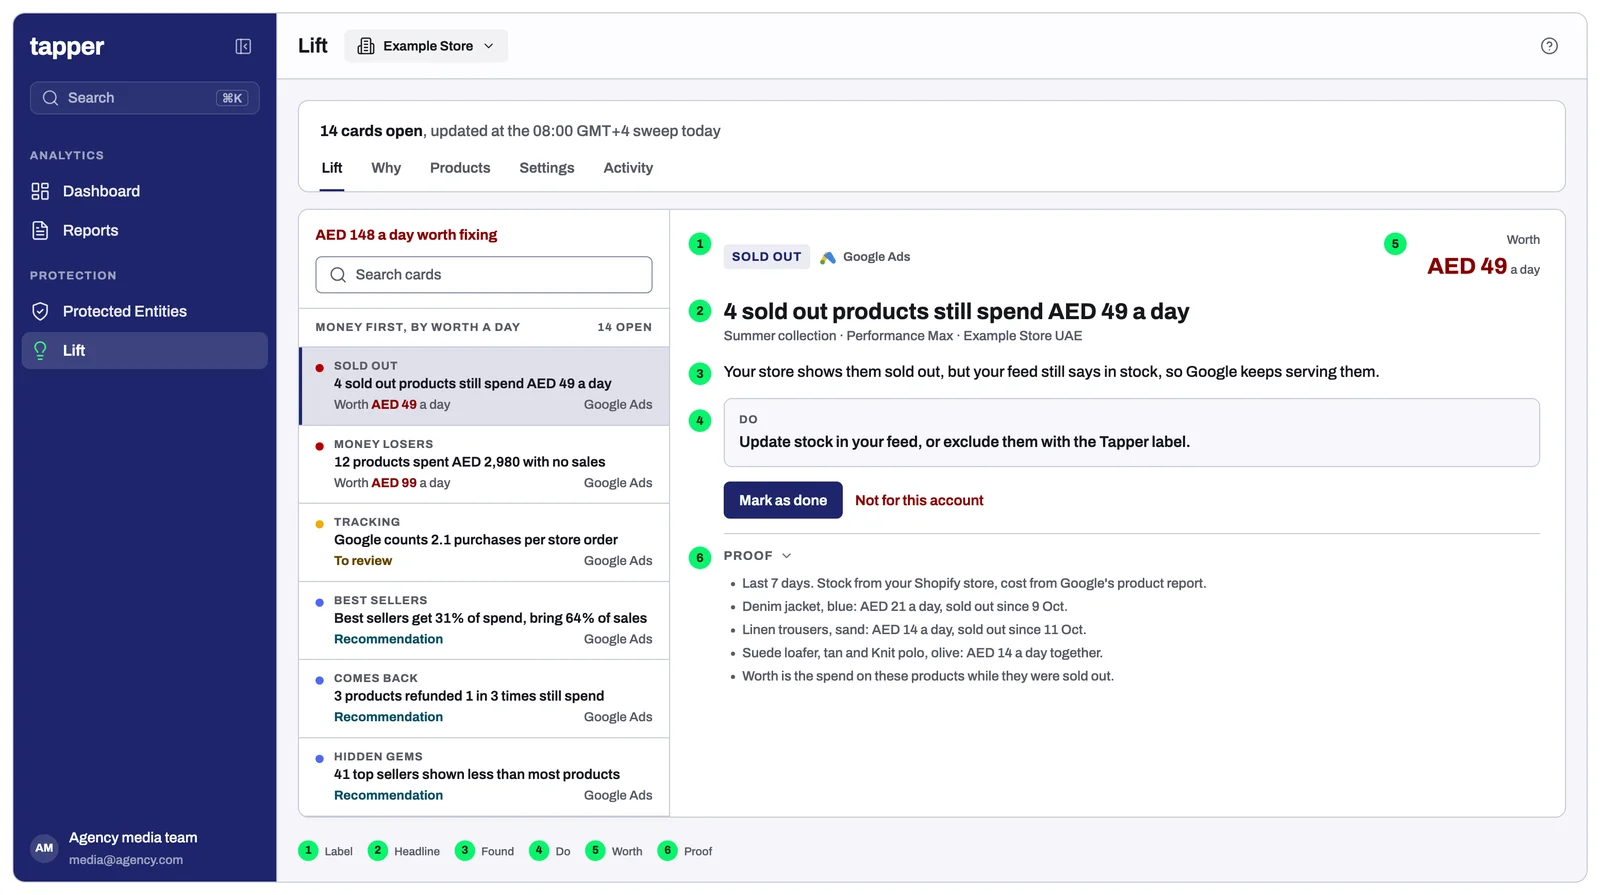Image resolution: width=1600 pixels, height=895 pixels.
Task: Open the Example Store dropdown
Action: [x=426, y=46]
